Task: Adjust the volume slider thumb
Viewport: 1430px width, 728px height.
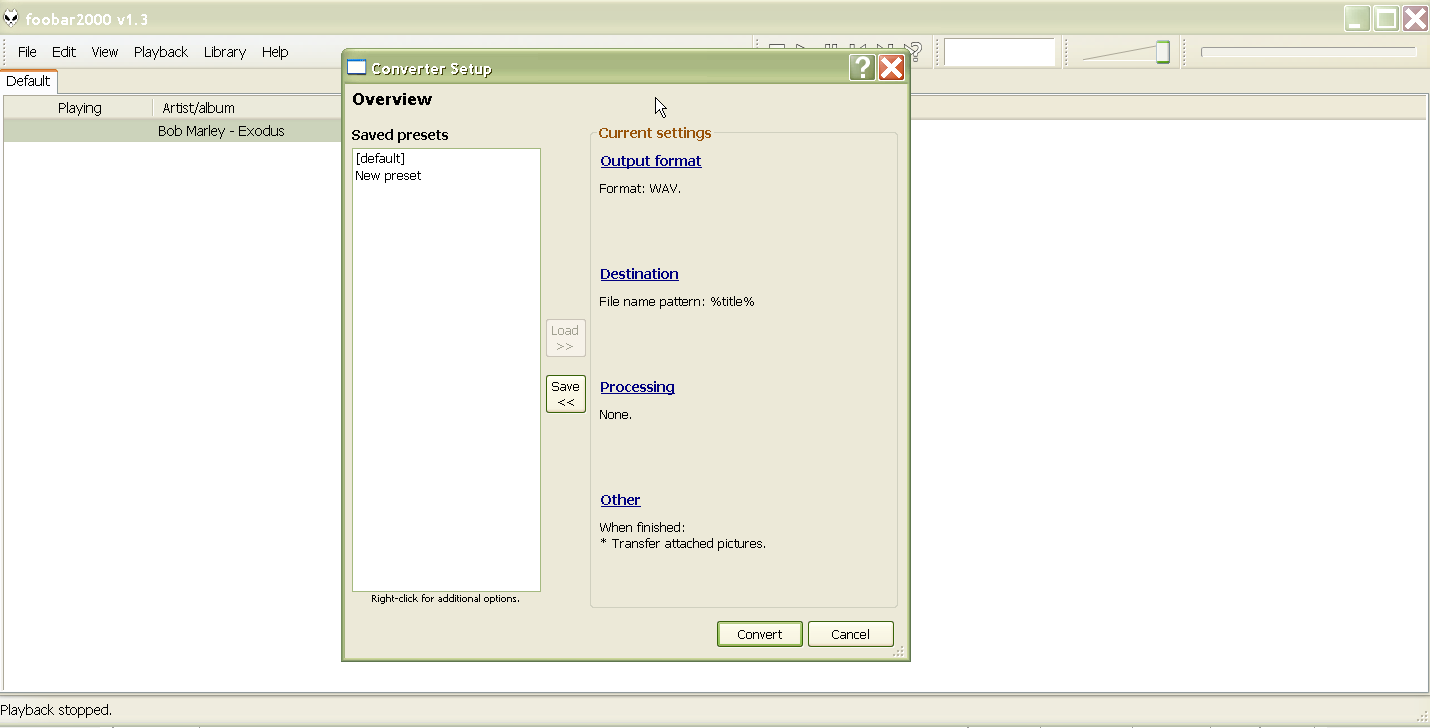Action: click(x=1162, y=52)
